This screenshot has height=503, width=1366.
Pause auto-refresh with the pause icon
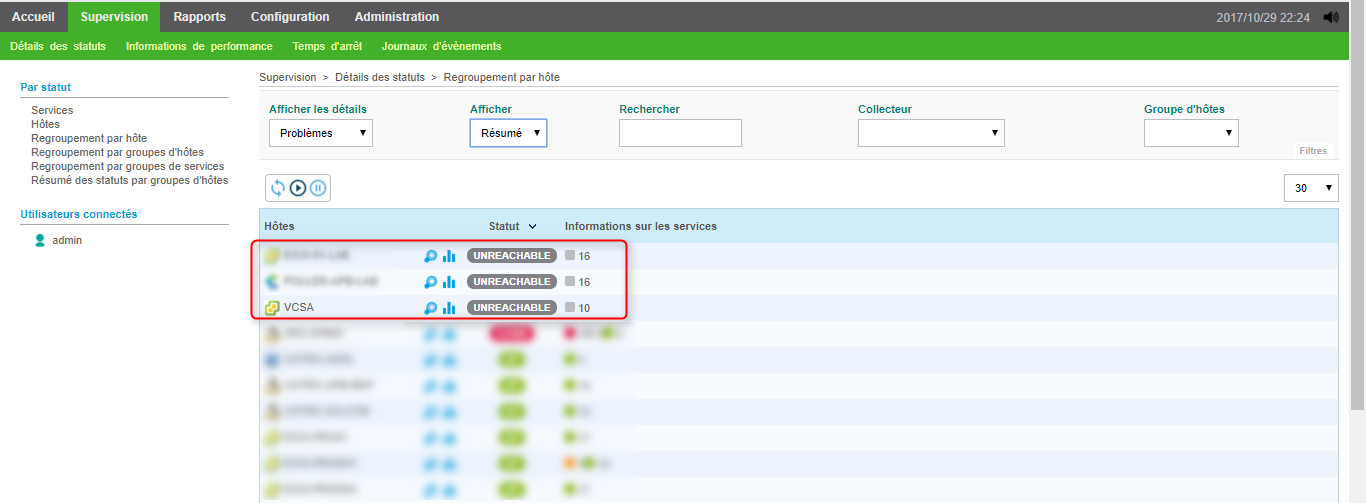pyautogui.click(x=318, y=188)
